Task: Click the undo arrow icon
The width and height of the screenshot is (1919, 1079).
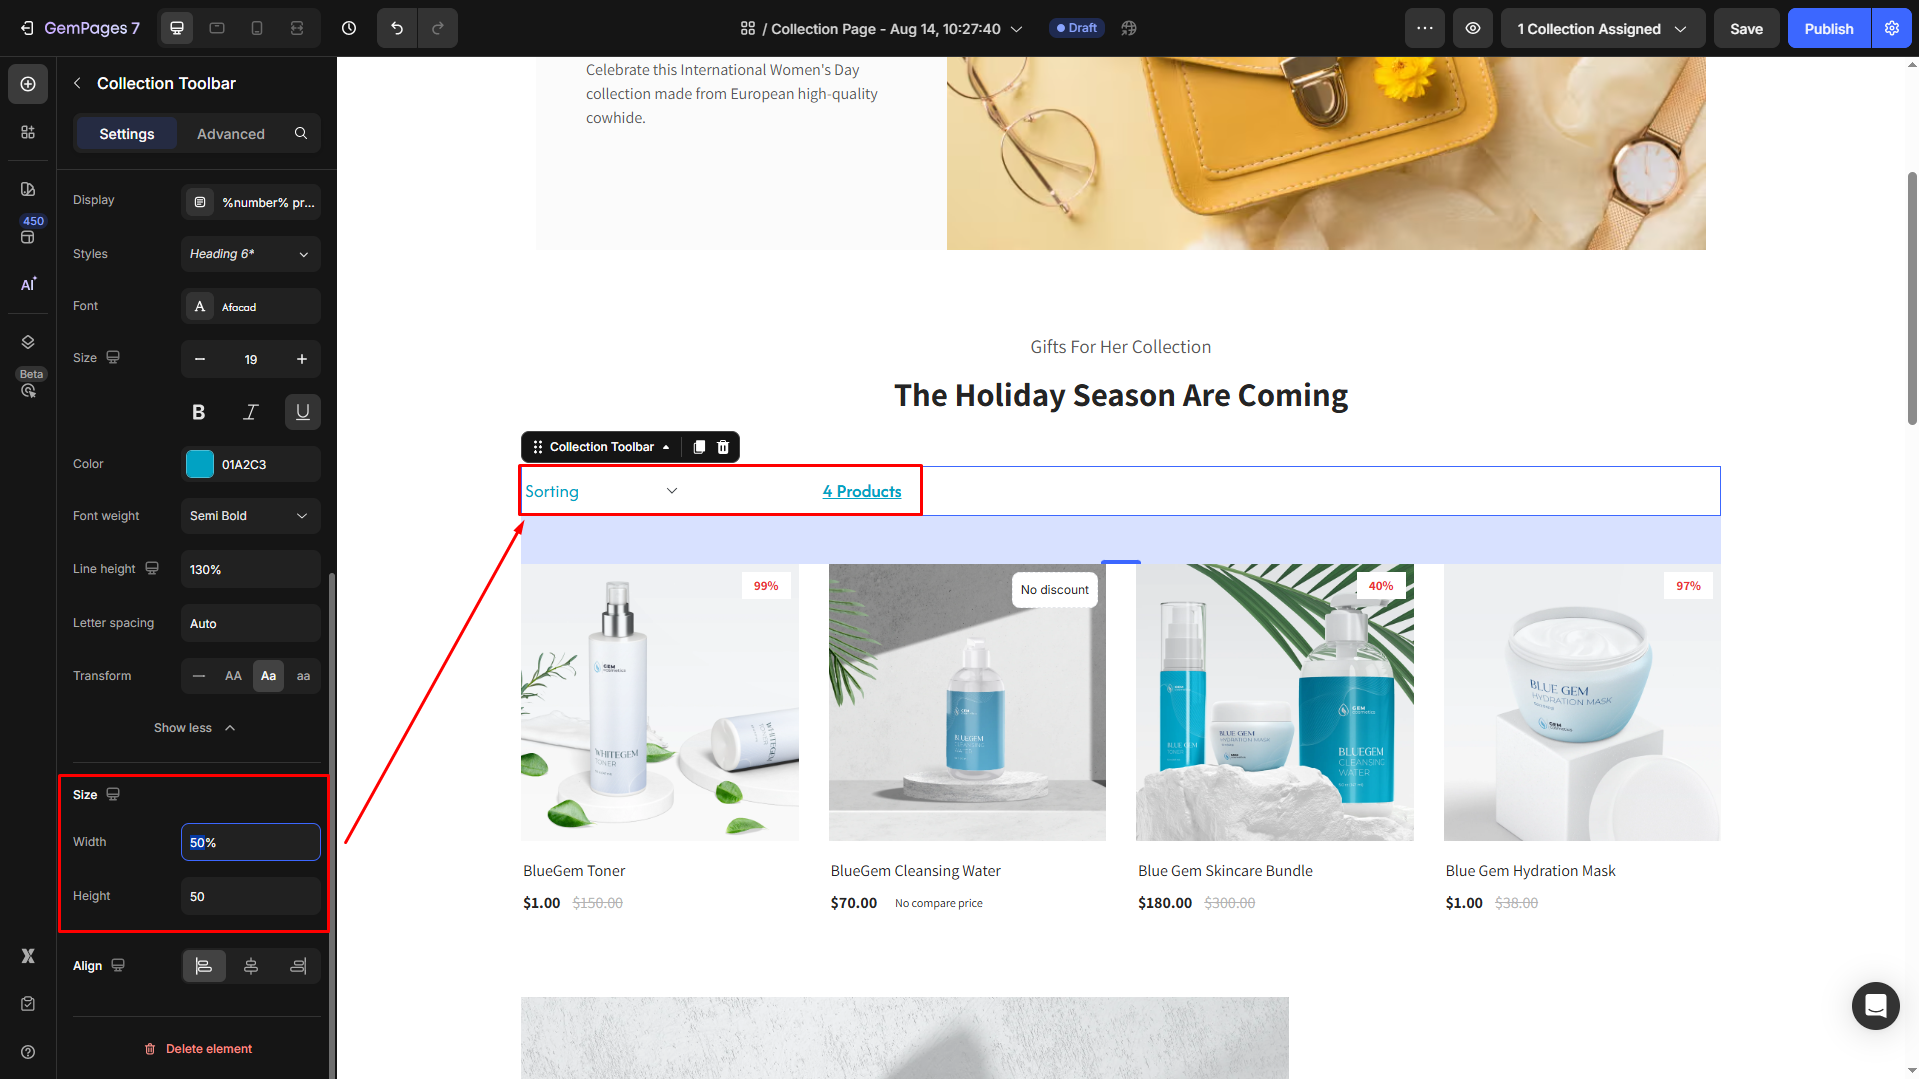Action: click(397, 28)
